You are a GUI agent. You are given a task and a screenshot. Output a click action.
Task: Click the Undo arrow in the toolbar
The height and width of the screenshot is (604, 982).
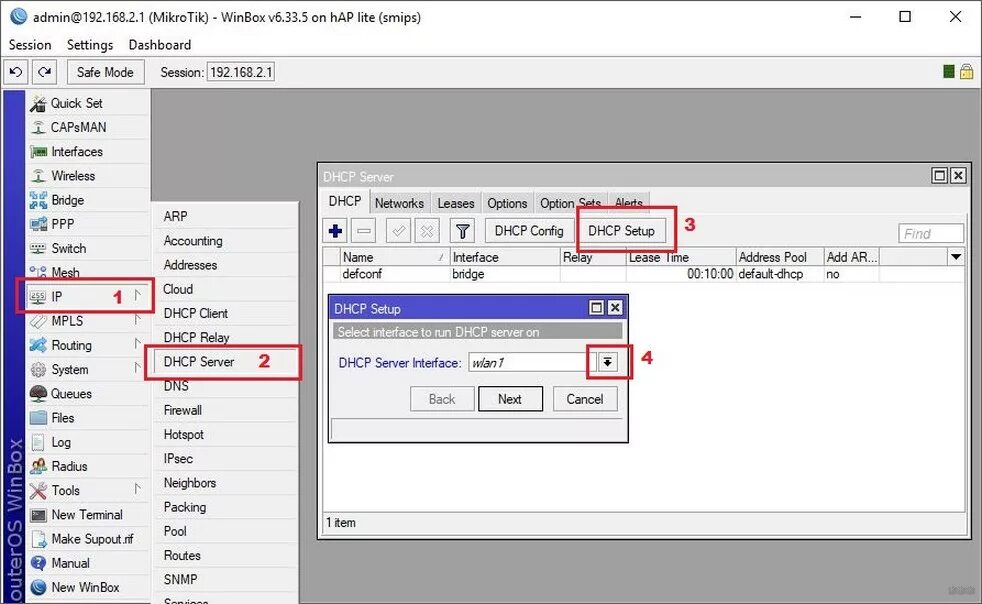(16, 72)
